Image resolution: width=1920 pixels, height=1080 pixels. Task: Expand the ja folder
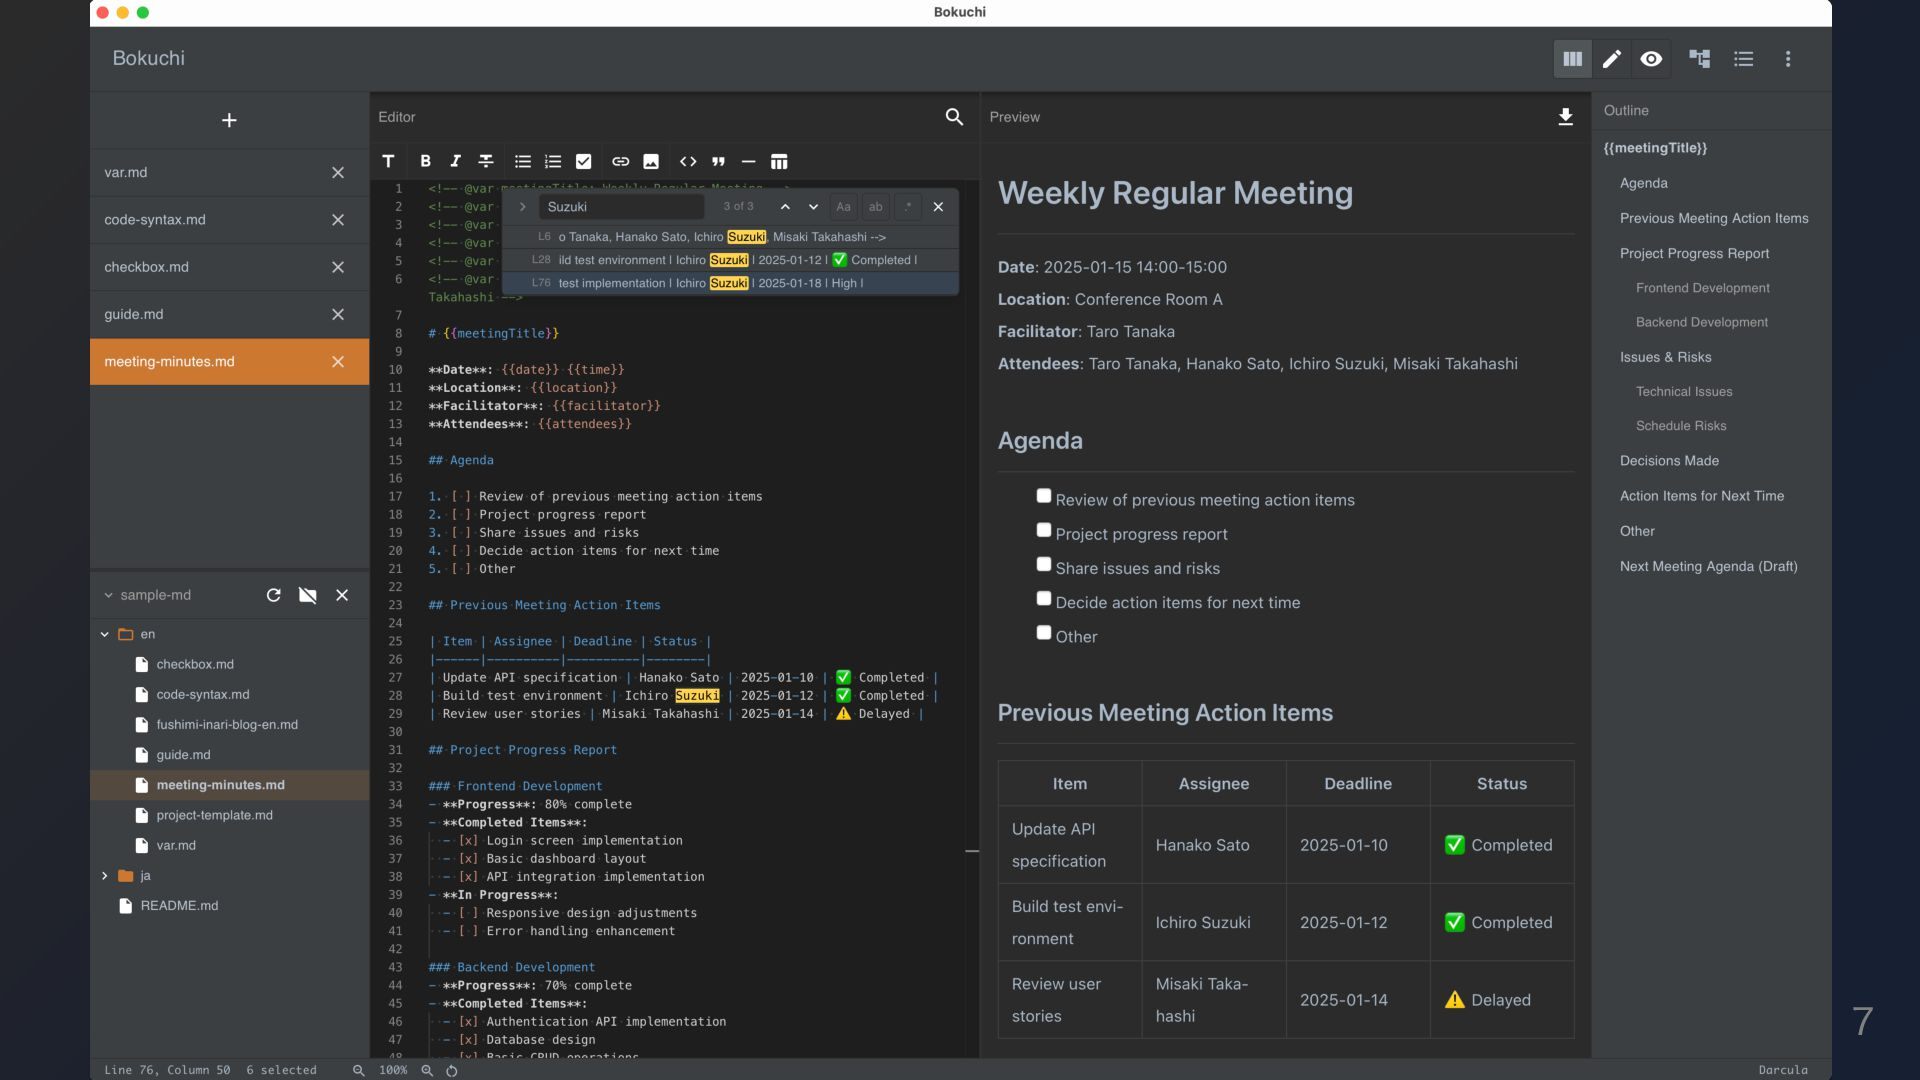pos(104,876)
